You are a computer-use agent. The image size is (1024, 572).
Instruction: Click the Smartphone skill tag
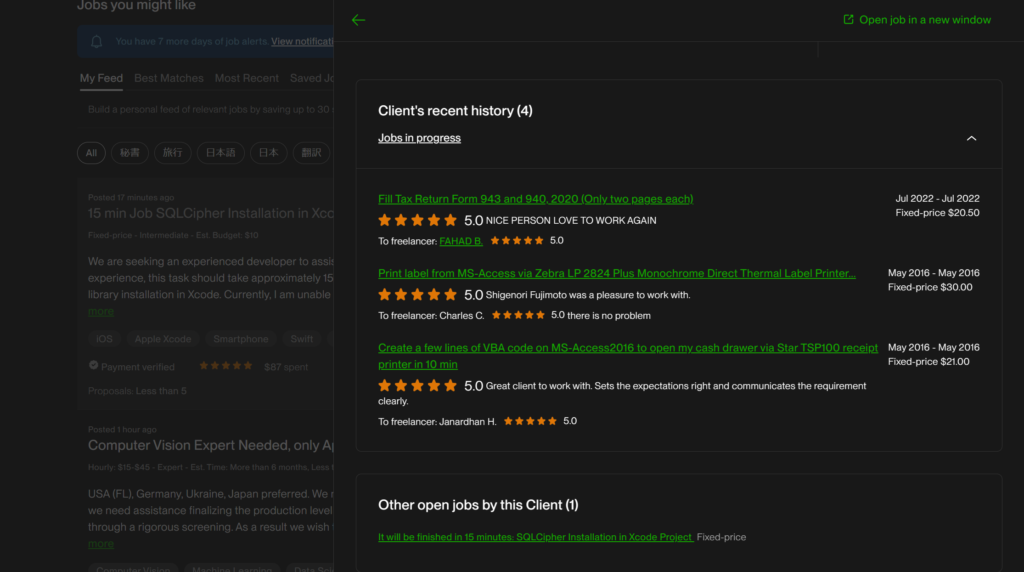241,339
